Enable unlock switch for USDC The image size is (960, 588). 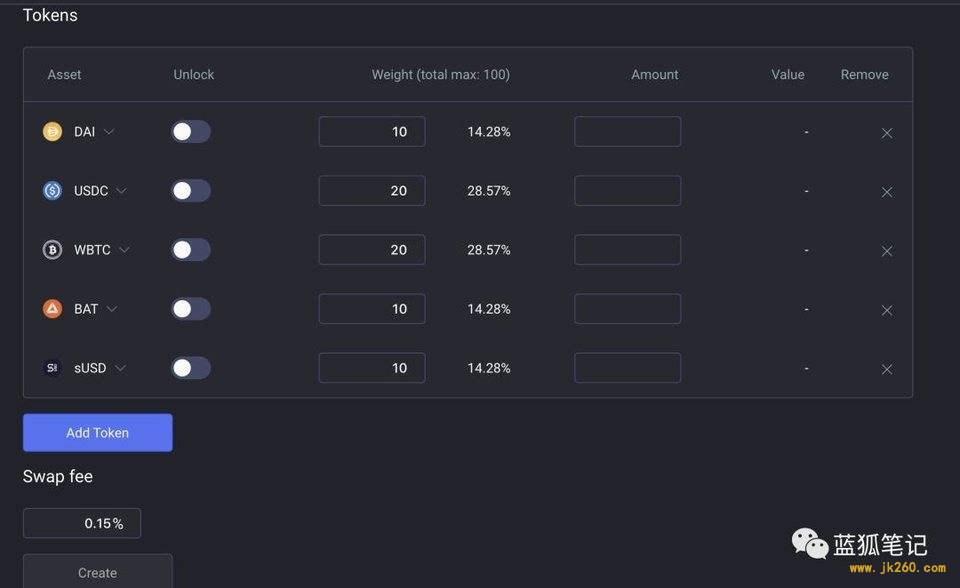(190, 191)
